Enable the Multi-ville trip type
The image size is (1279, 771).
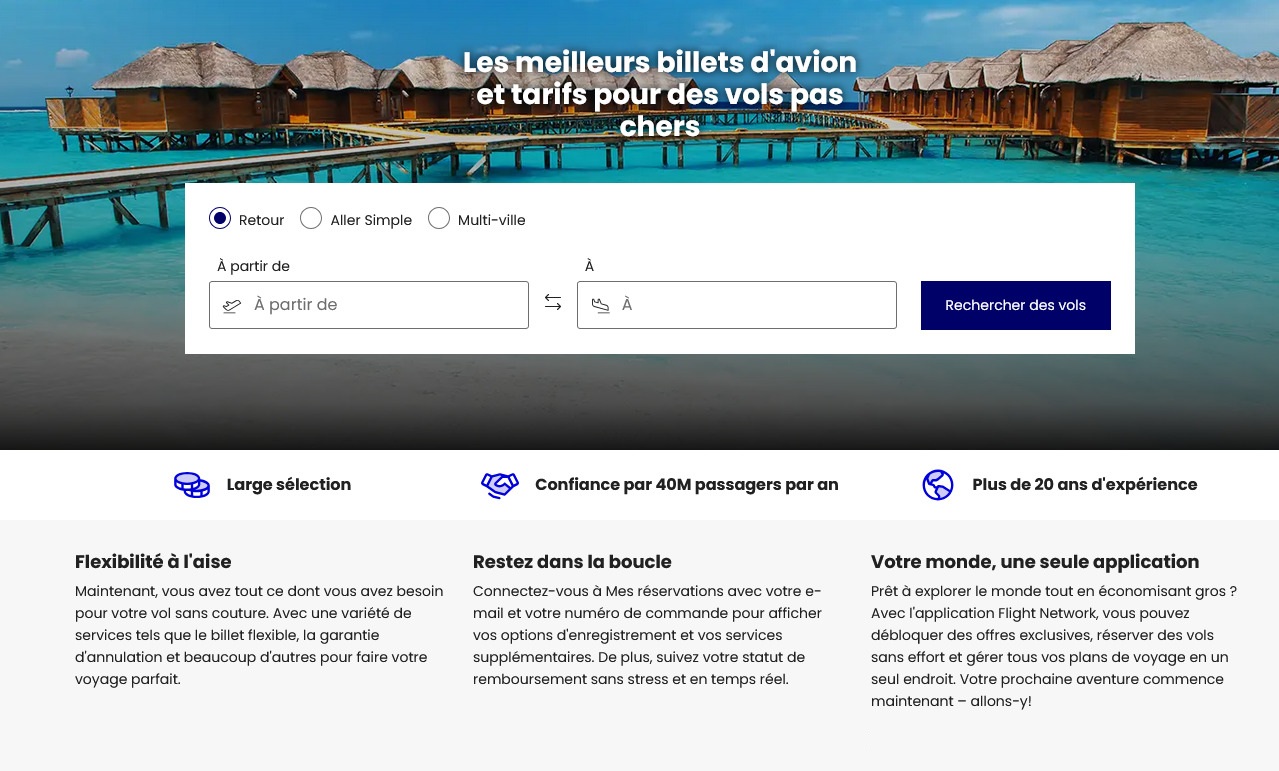[439, 218]
